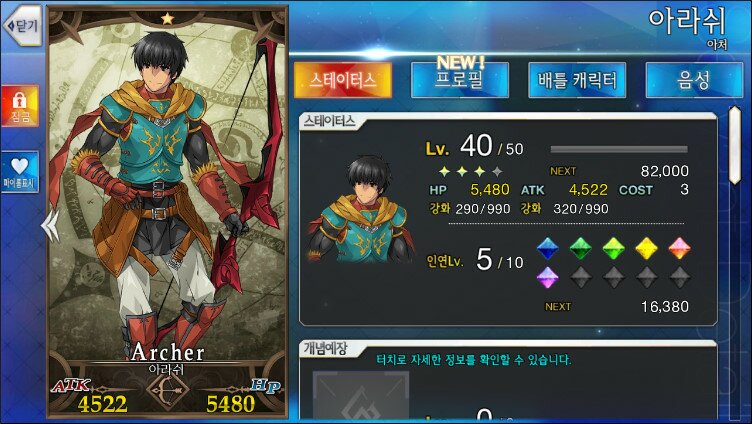This screenshot has width=752, height=424.
Task: Open the 음성 (Voice) tab
Action: point(694,80)
